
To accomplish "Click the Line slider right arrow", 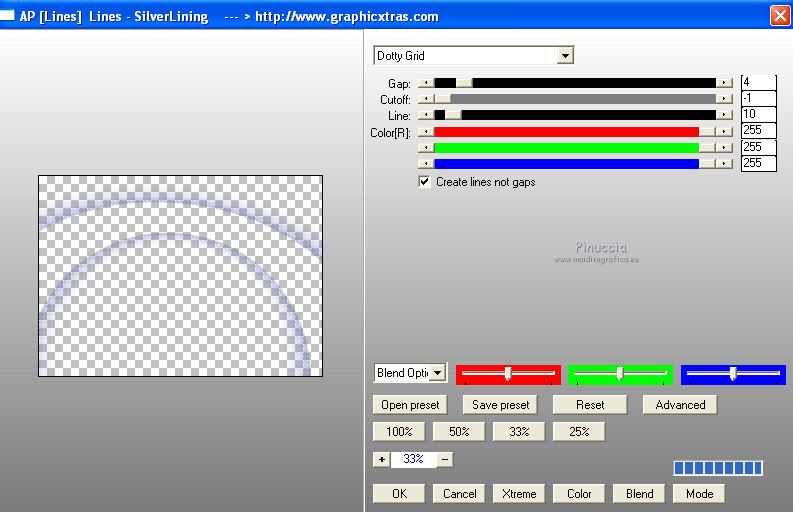I will click(724, 115).
